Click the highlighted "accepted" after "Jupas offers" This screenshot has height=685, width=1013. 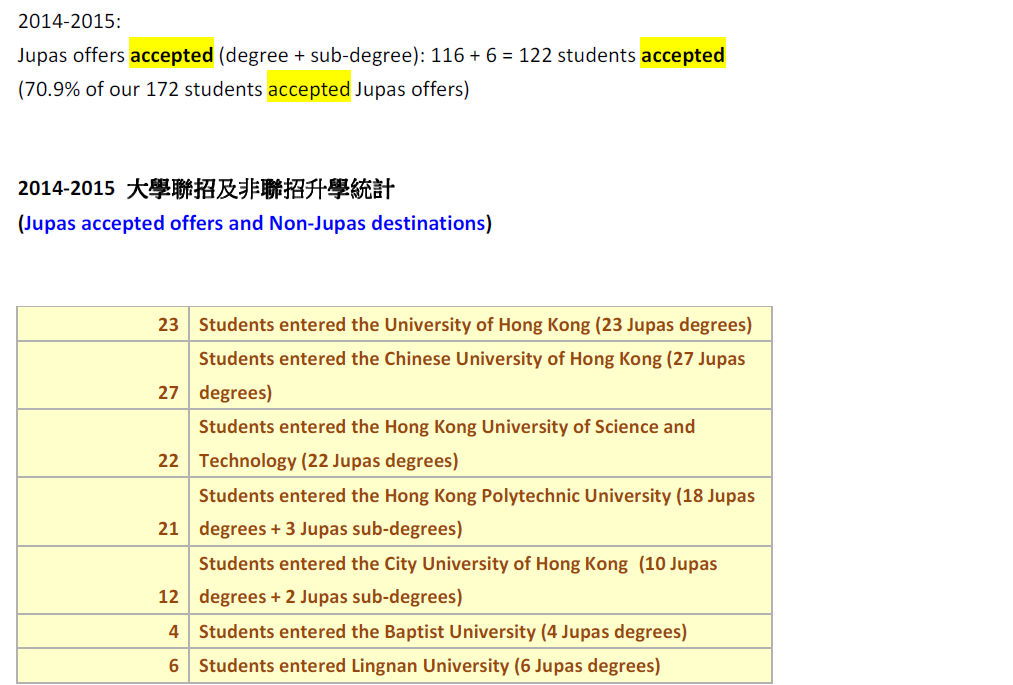point(171,55)
